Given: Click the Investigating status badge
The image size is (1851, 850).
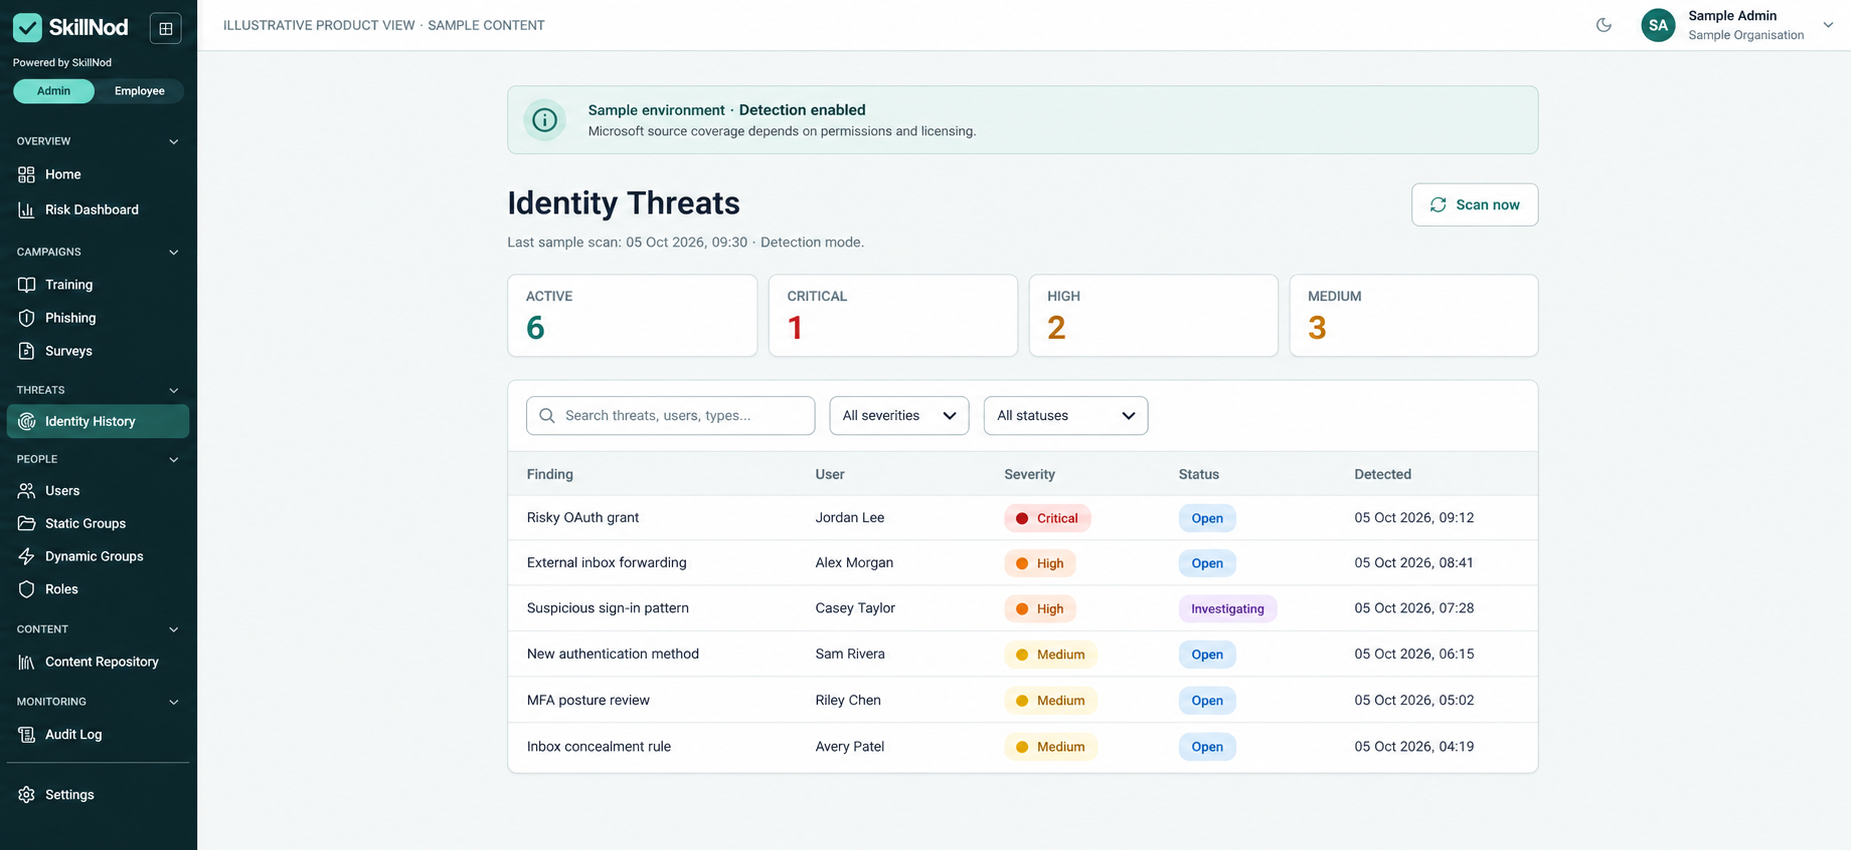Looking at the screenshot, I should tap(1228, 609).
